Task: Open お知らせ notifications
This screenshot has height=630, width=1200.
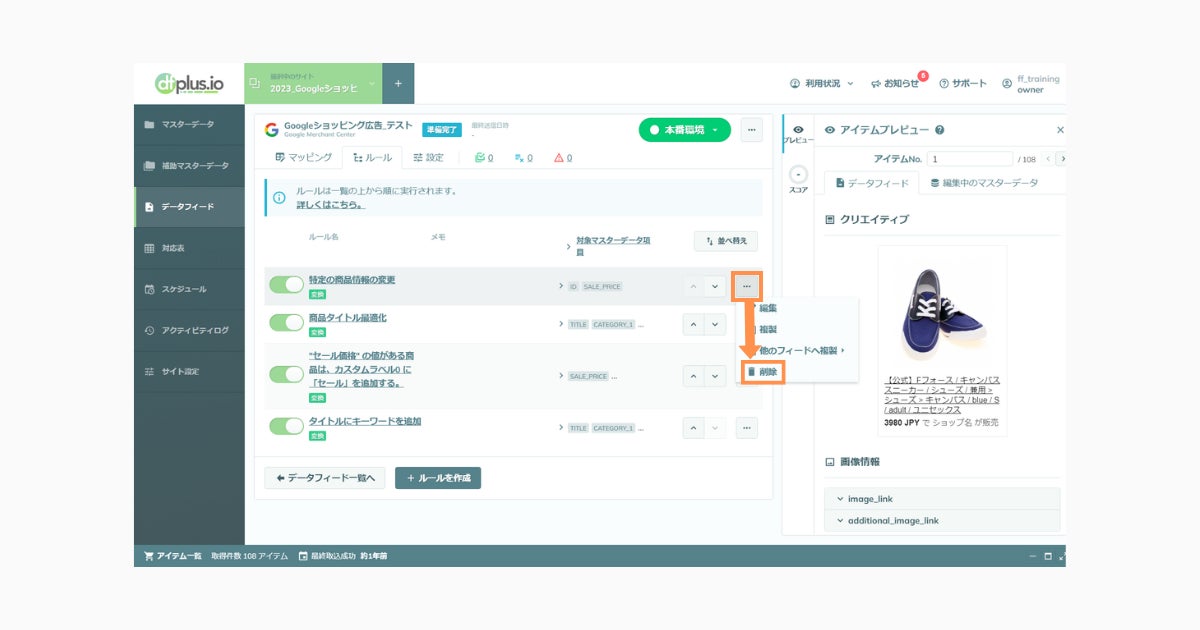Action: 895,84
